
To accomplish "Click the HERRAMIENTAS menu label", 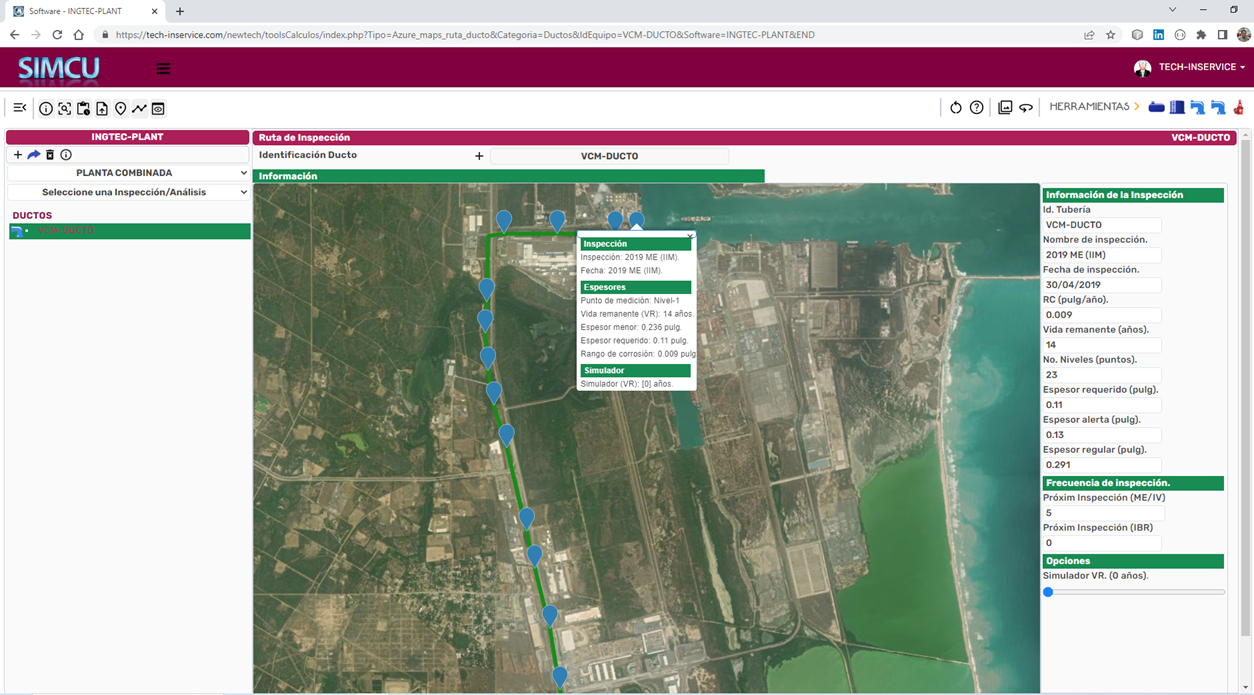I will 1088,107.
